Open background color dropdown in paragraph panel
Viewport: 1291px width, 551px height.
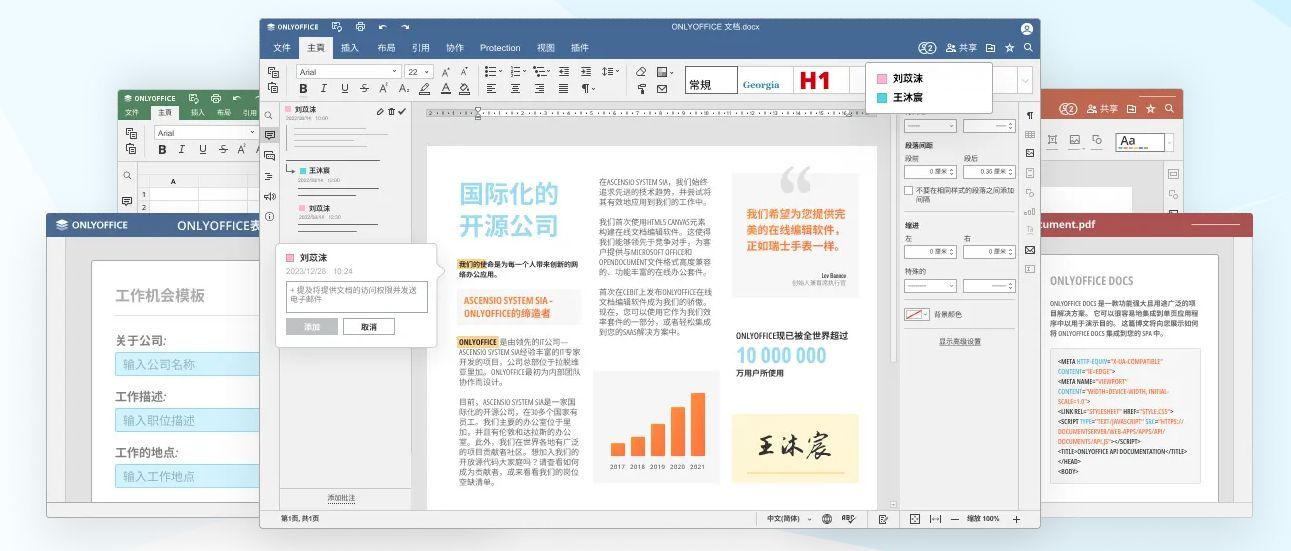pyautogui.click(x=917, y=314)
